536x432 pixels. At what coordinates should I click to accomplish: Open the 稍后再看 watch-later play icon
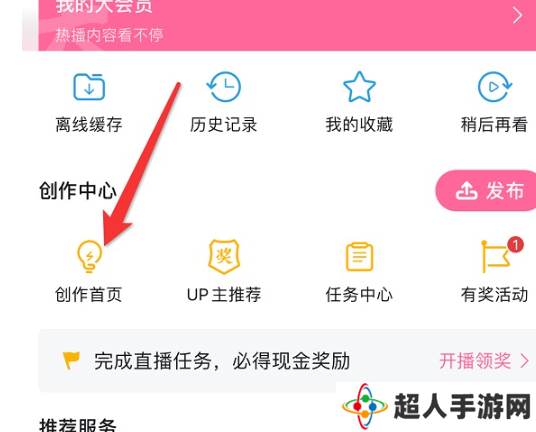click(494, 87)
